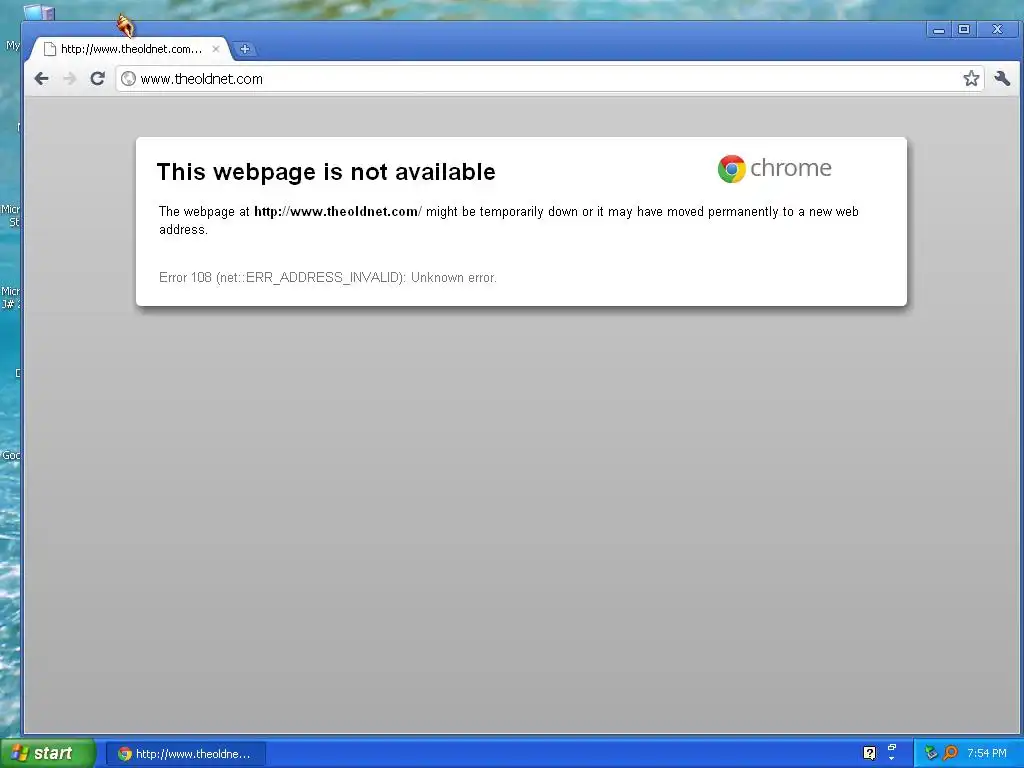Open the Chrome wrench menu
The height and width of the screenshot is (768, 1024).
click(1002, 79)
